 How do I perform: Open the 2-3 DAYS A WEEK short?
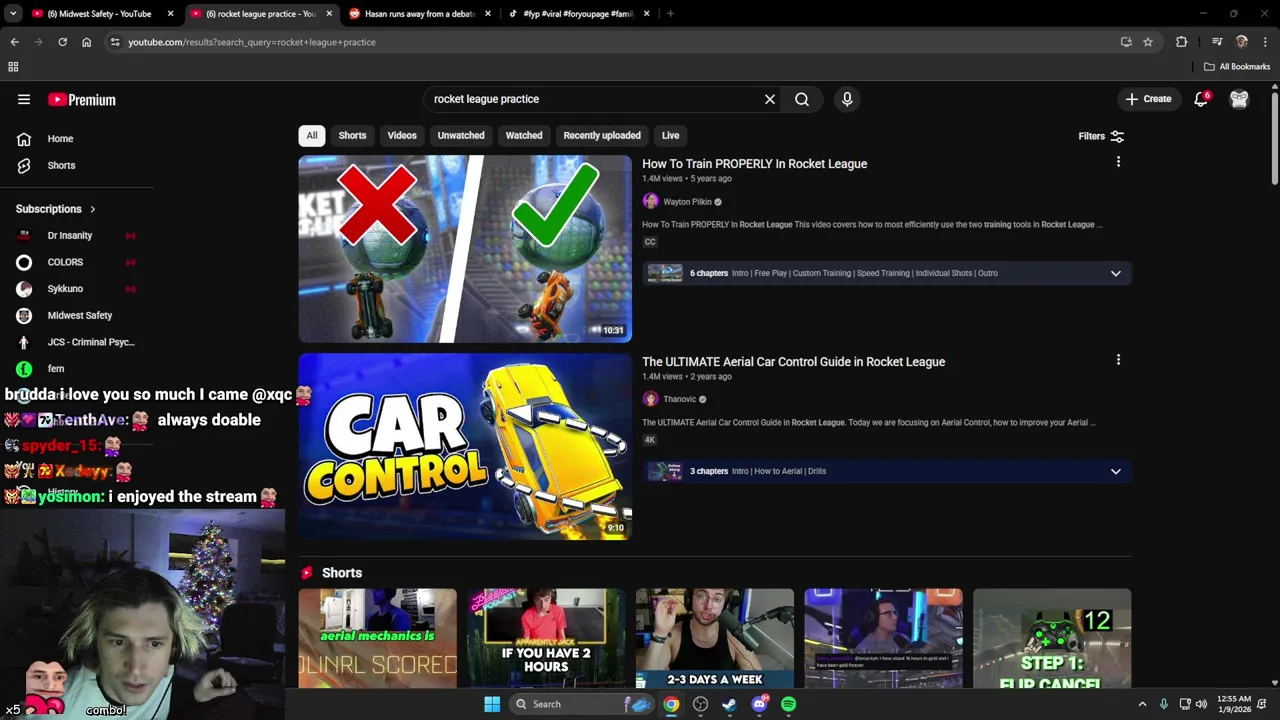(715, 639)
